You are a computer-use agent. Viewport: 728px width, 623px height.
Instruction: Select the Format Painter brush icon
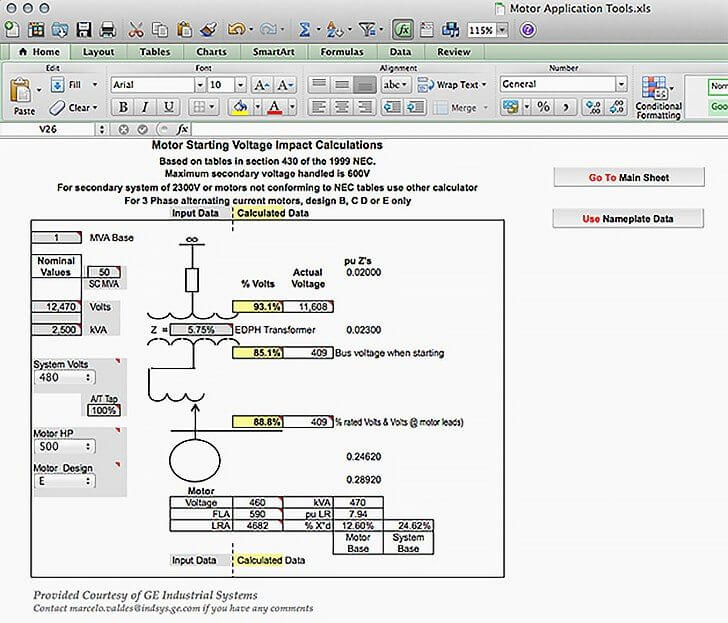point(208,30)
